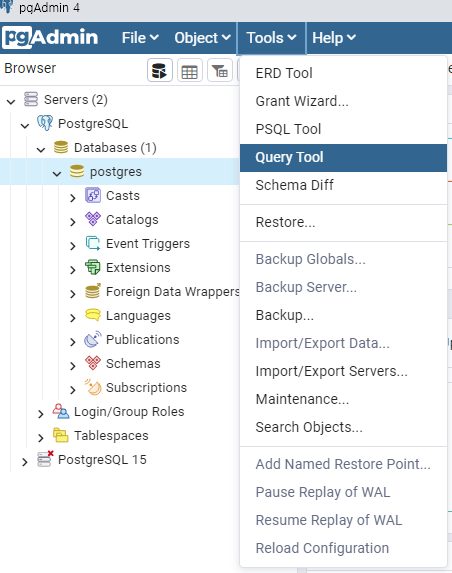
Task: Select the Login/Group Roles label
Action: point(129,412)
